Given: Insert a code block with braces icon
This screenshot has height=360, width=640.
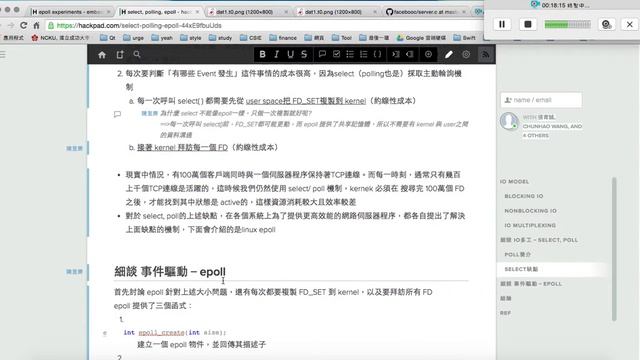Looking at the screenshot, I should (x=378, y=54).
